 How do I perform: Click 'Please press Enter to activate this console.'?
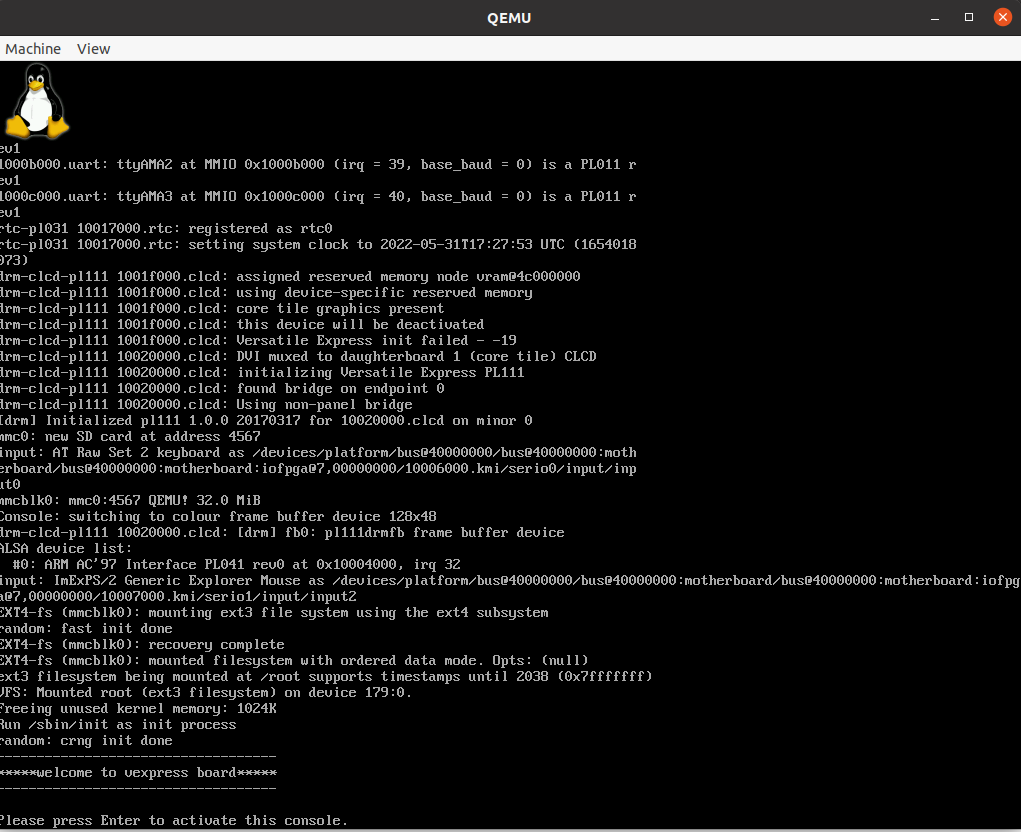174,821
